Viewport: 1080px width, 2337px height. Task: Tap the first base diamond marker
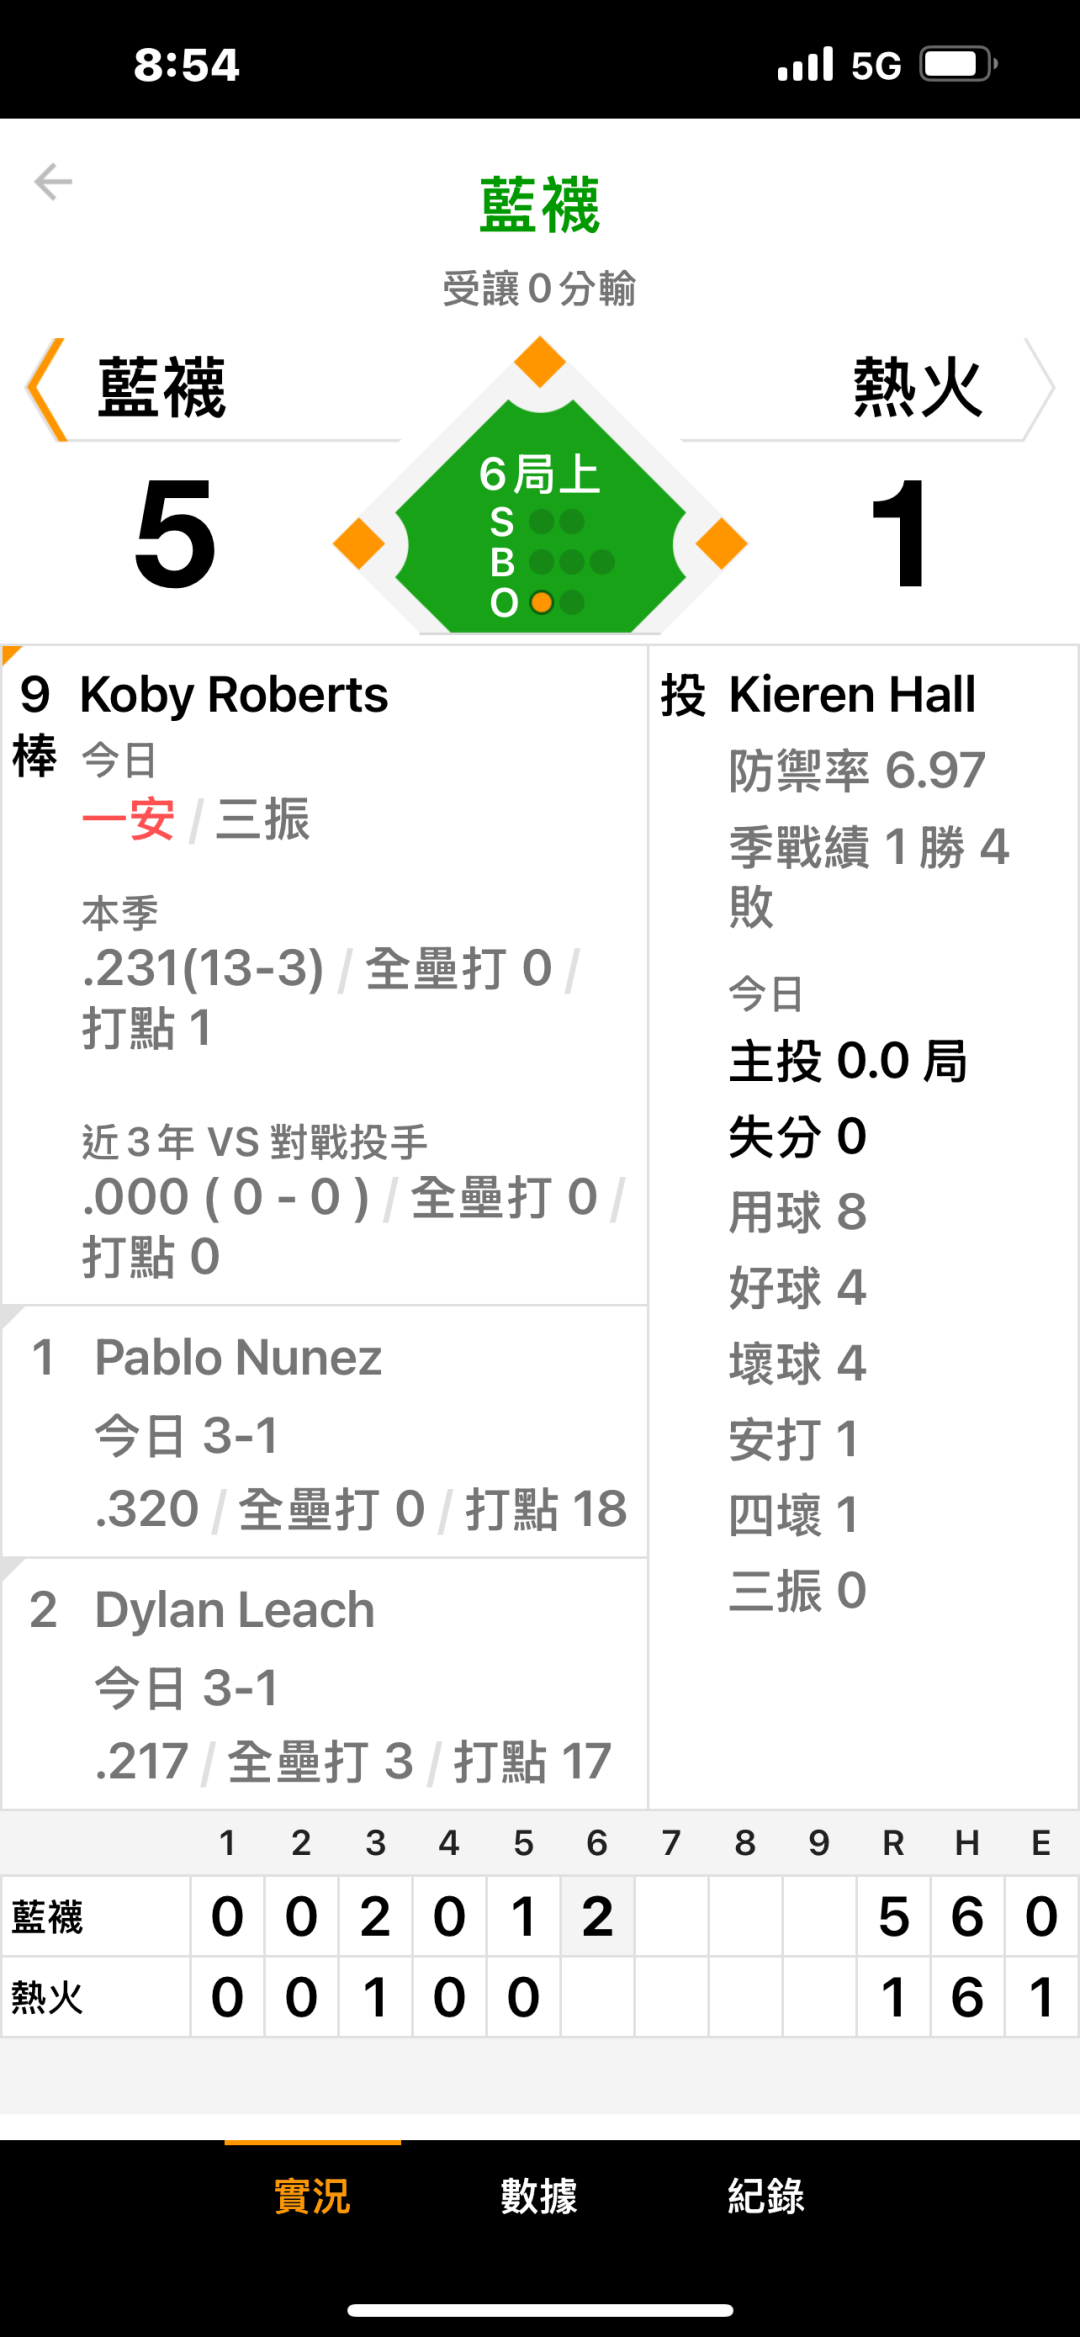(721, 544)
